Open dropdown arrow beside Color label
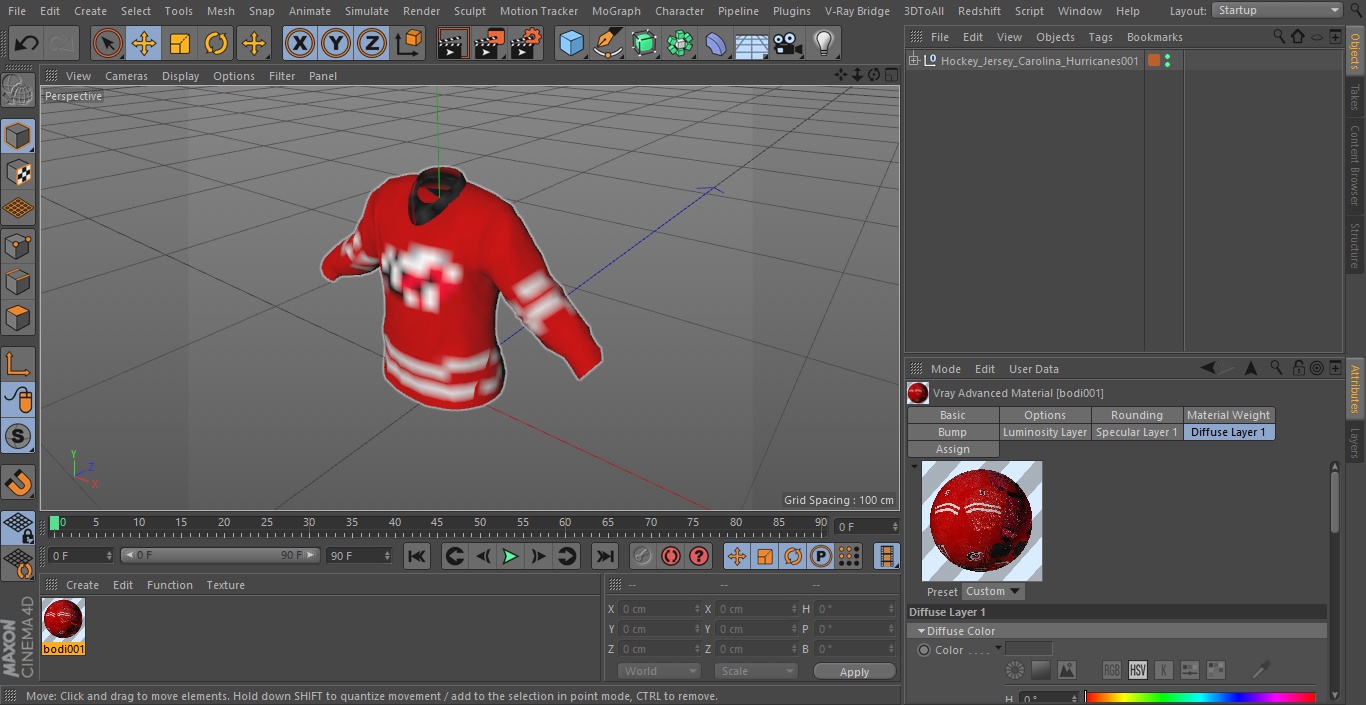 coord(998,649)
